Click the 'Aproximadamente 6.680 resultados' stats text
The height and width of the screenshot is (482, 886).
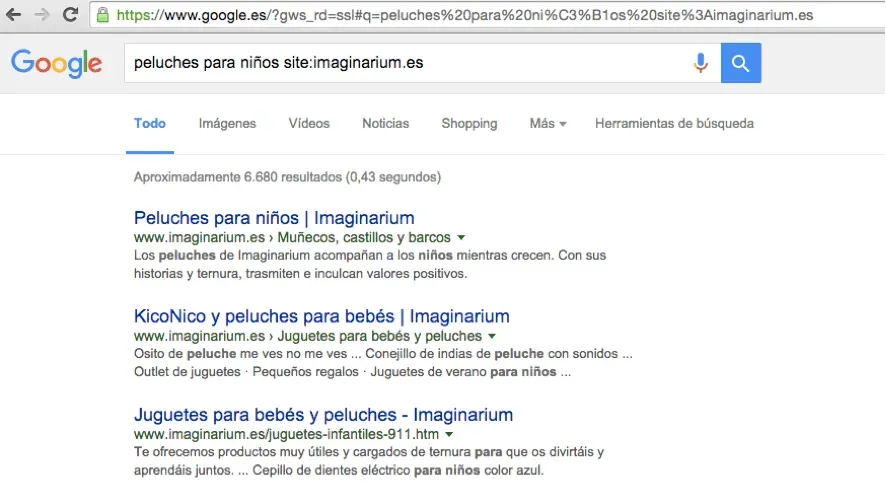tap(287, 177)
